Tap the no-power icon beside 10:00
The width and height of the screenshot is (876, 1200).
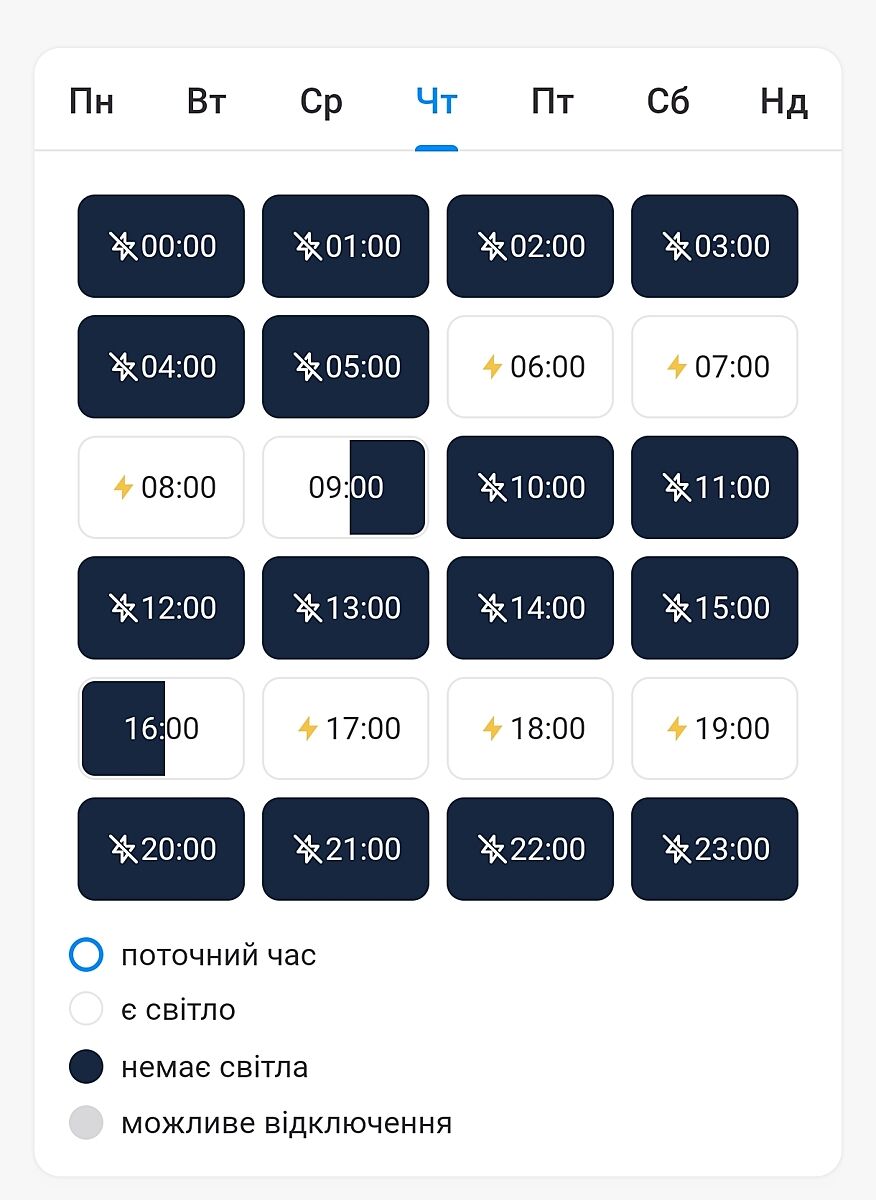[492, 488]
